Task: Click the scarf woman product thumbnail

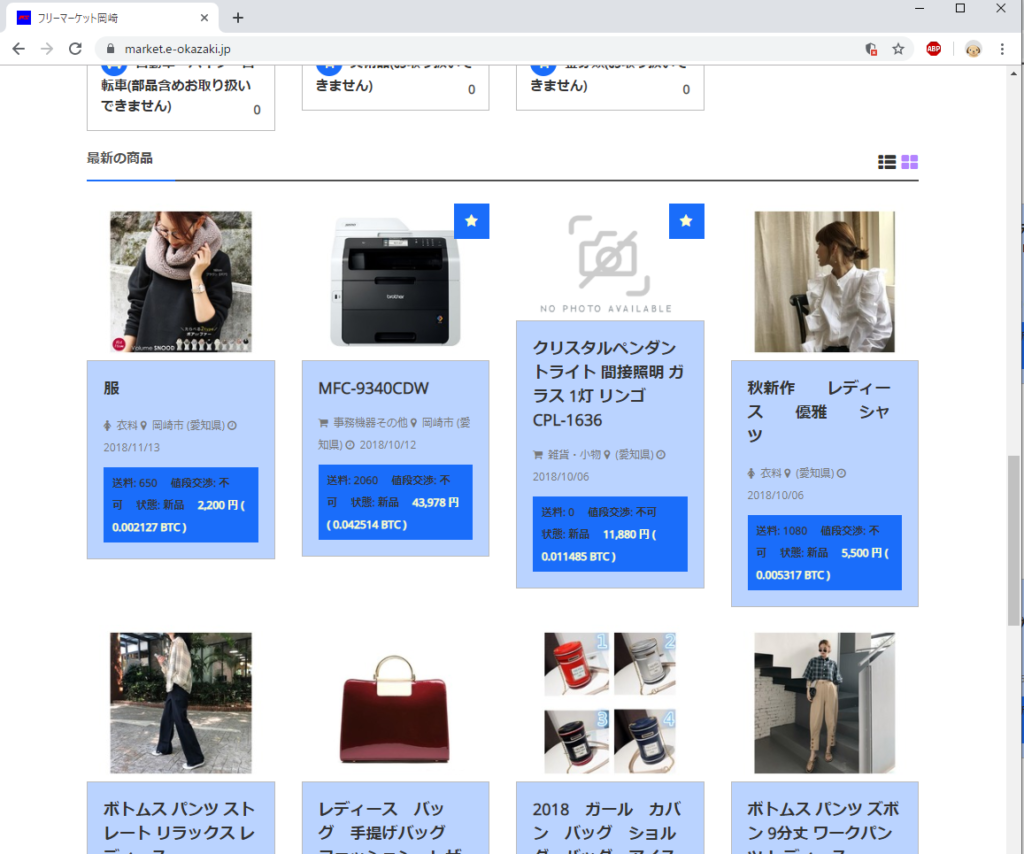Action: tap(181, 281)
